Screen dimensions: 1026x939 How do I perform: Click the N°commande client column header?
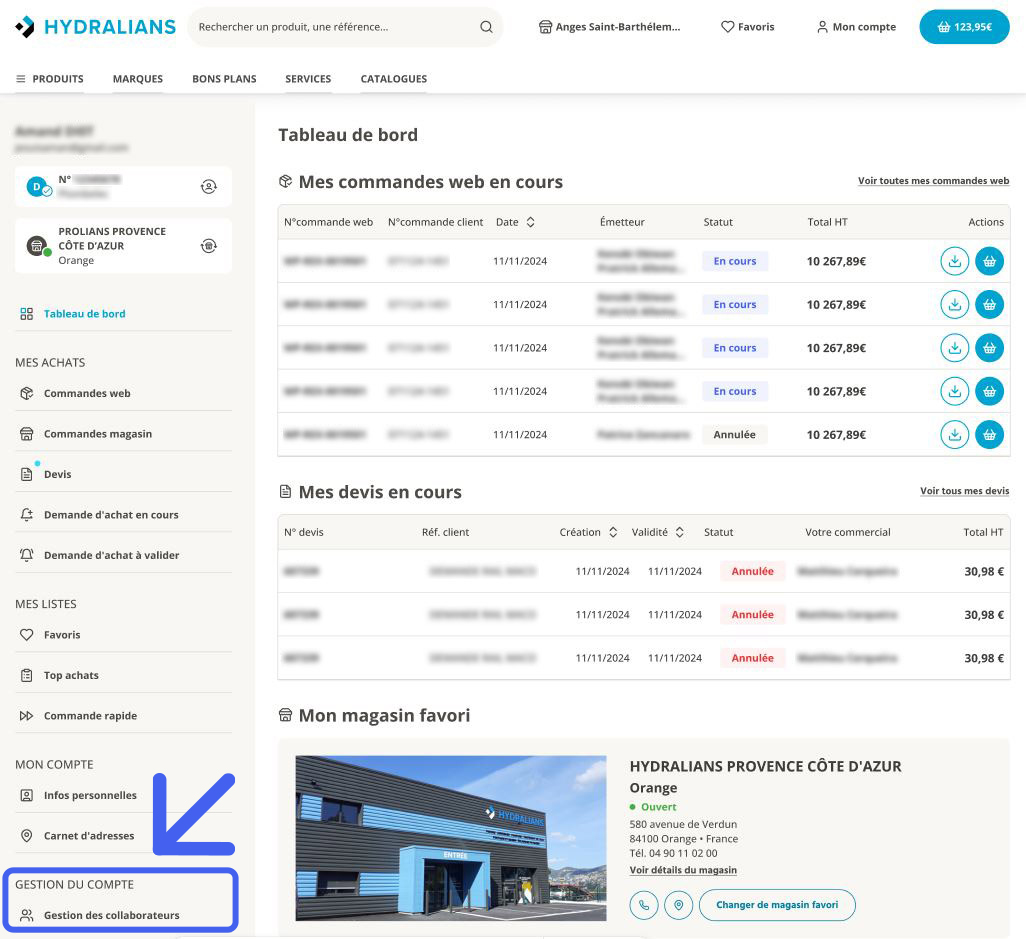tap(435, 222)
